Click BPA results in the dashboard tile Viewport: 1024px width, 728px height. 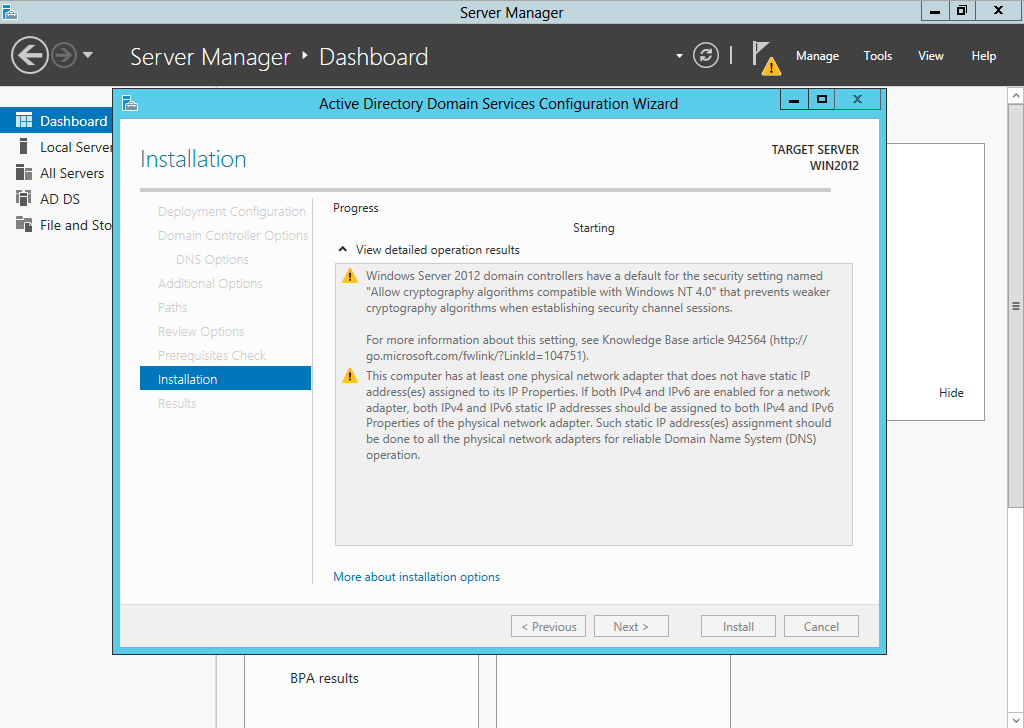[324, 678]
